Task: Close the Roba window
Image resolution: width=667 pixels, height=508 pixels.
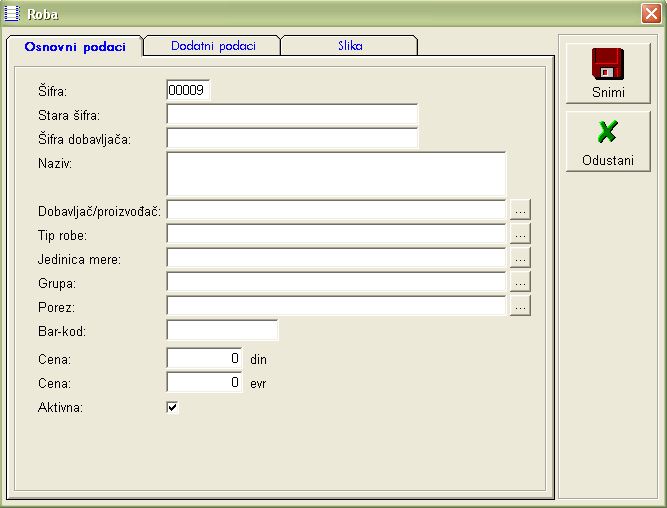Action: [x=650, y=13]
